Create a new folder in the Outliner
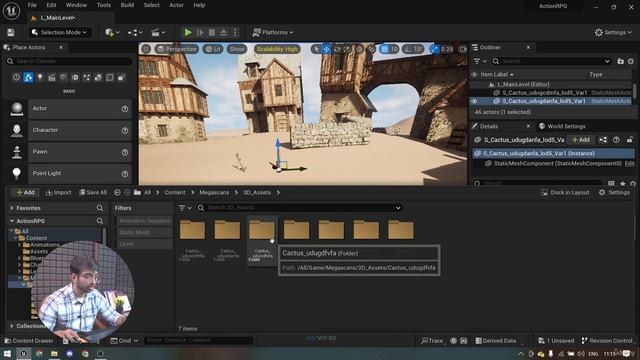640x360 pixels. [620, 61]
